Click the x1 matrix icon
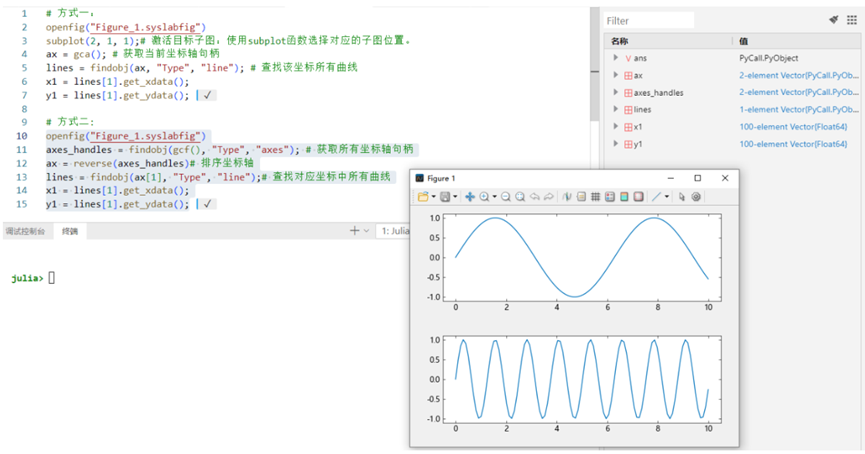The height and width of the screenshot is (454, 865). [628, 127]
